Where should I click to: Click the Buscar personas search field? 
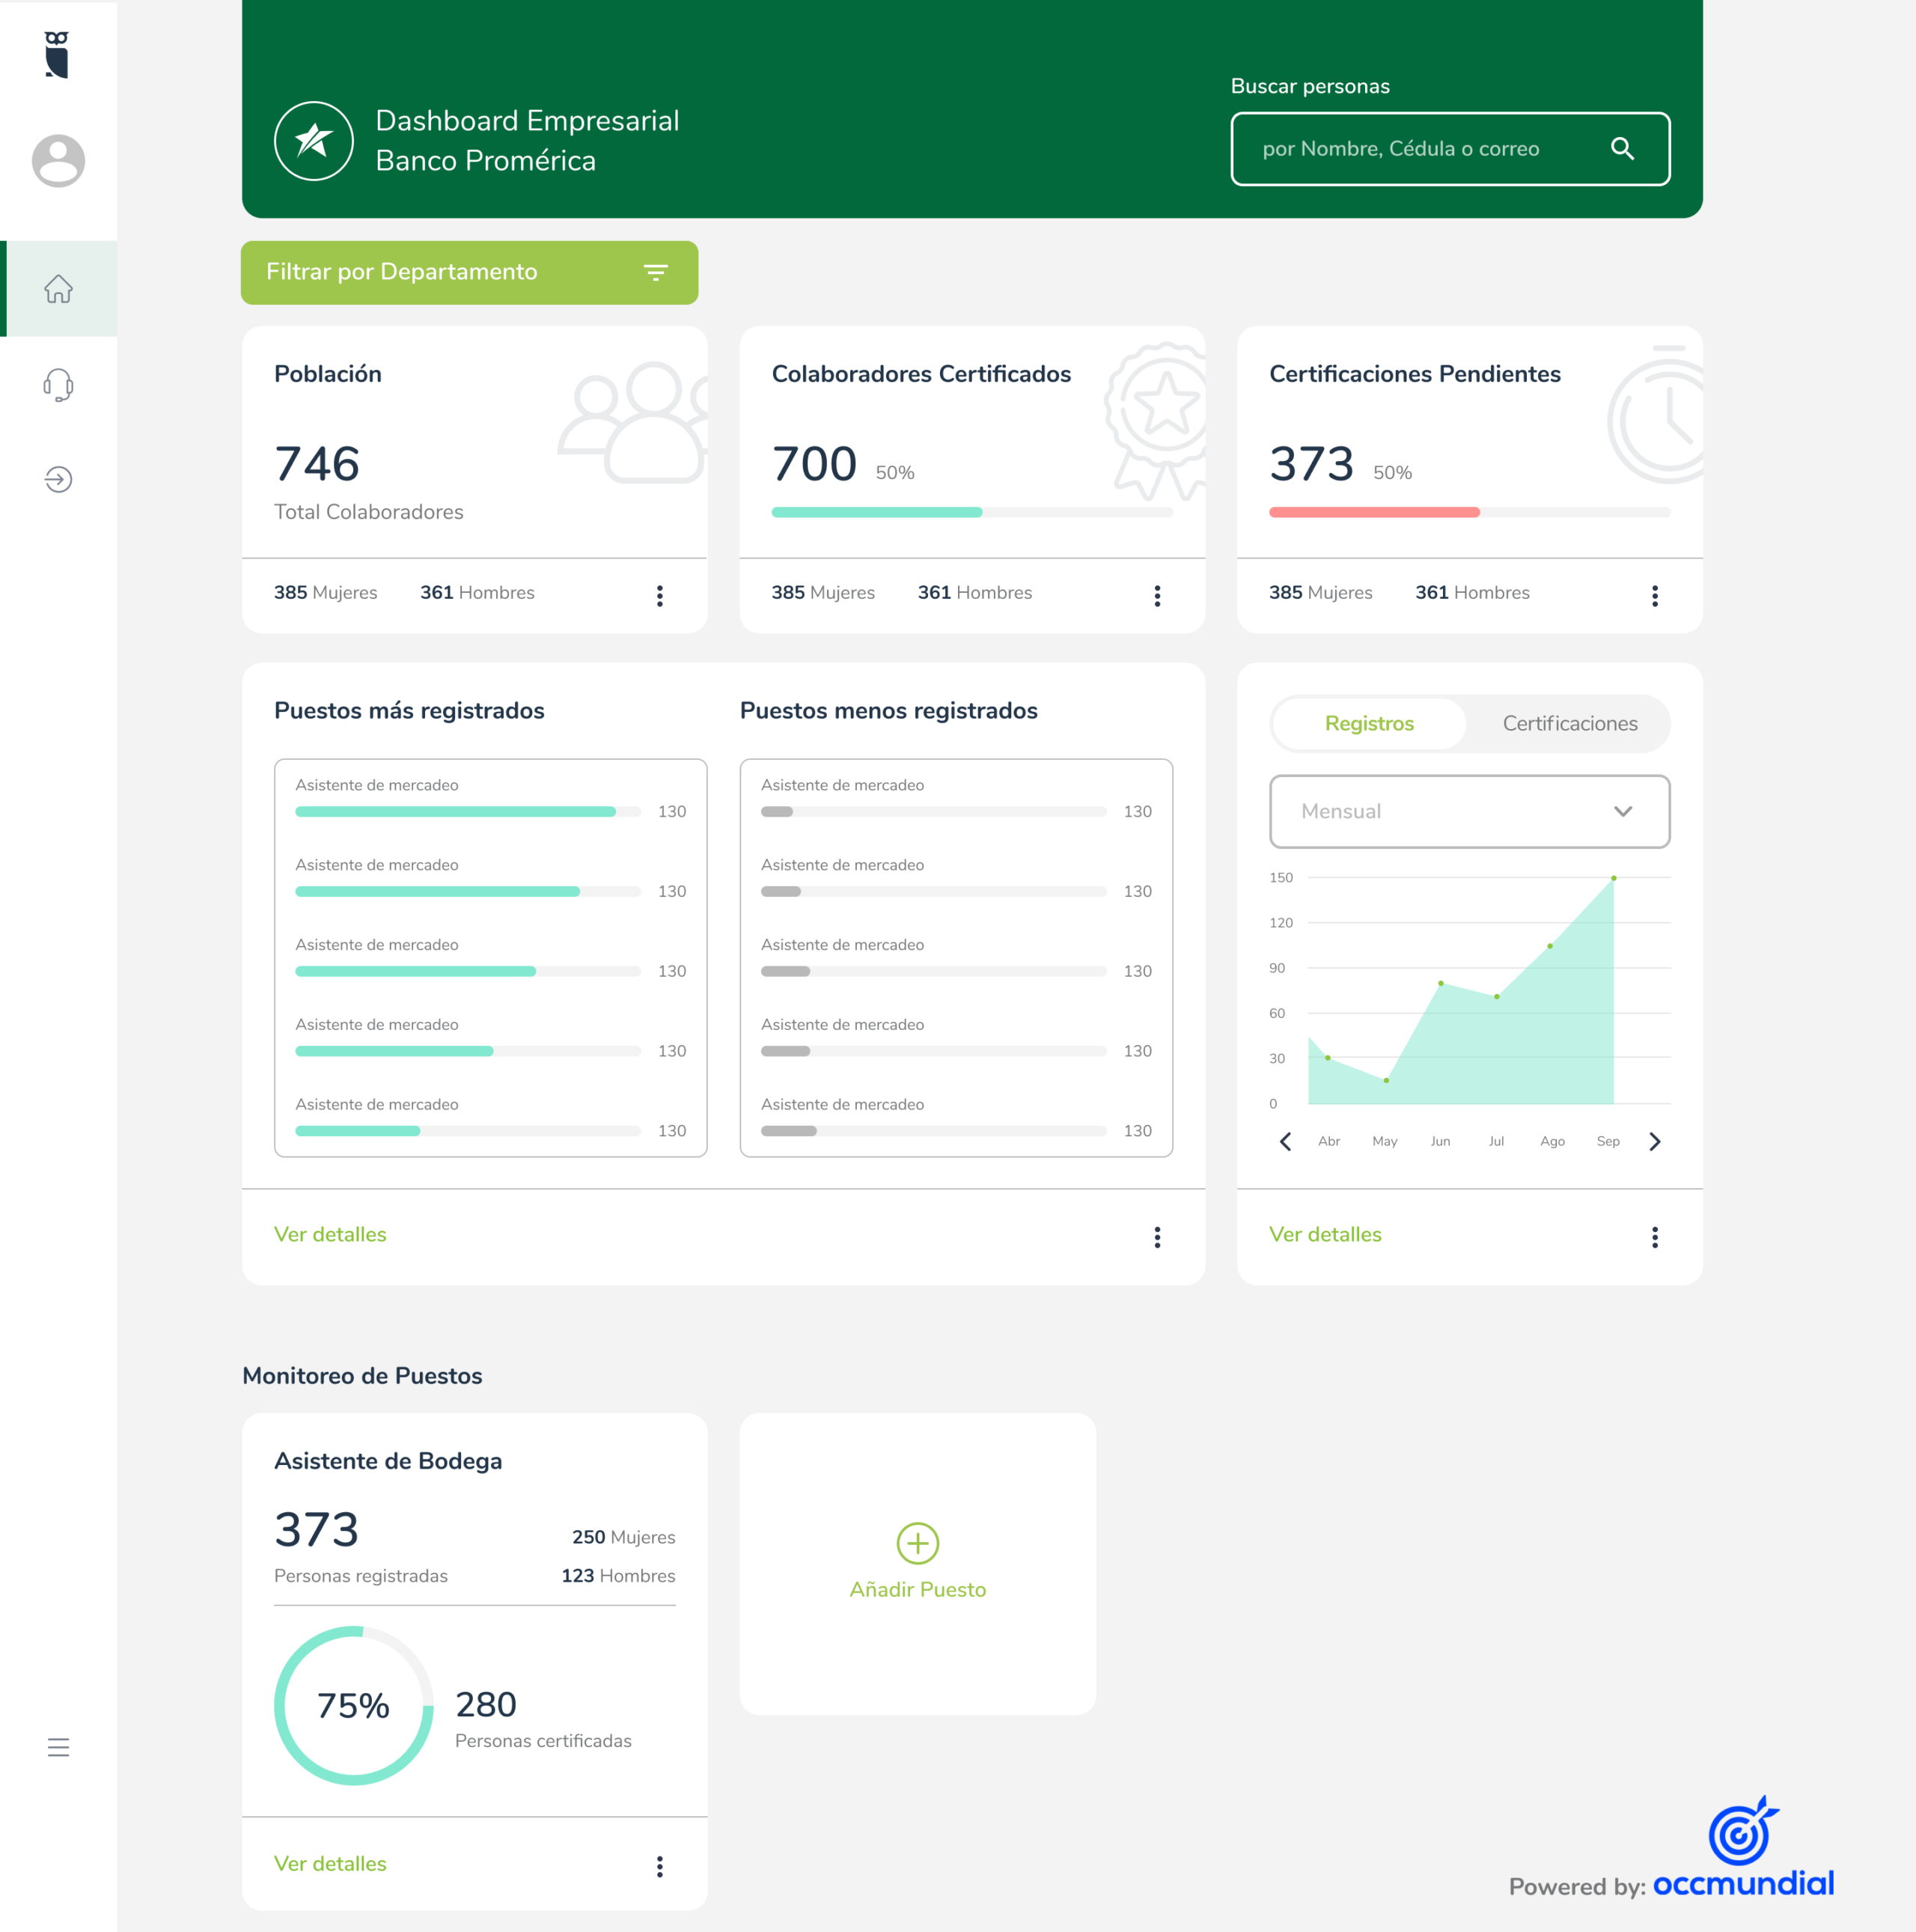[1420, 149]
